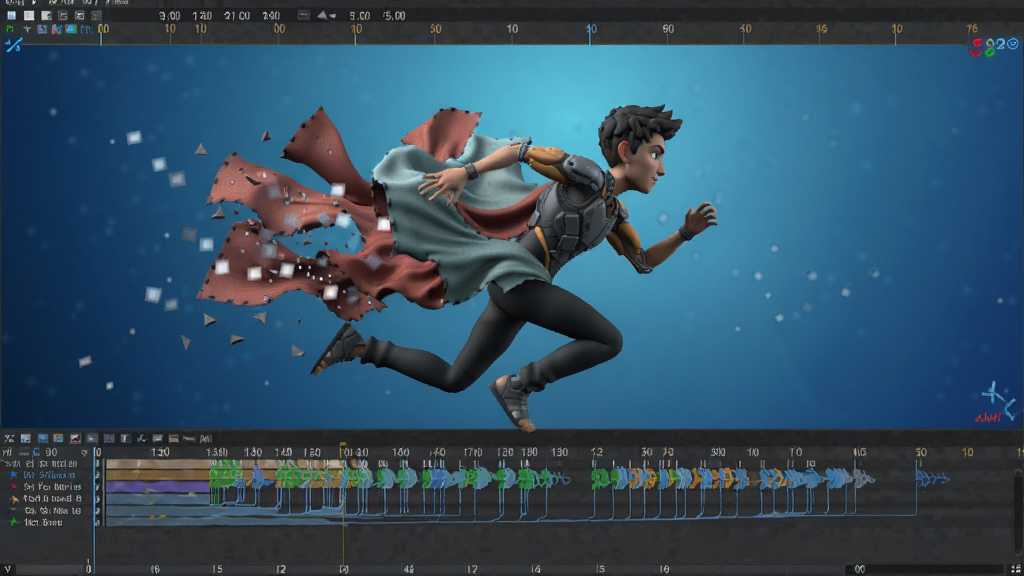Select the track row with the blue star icon

47,475
